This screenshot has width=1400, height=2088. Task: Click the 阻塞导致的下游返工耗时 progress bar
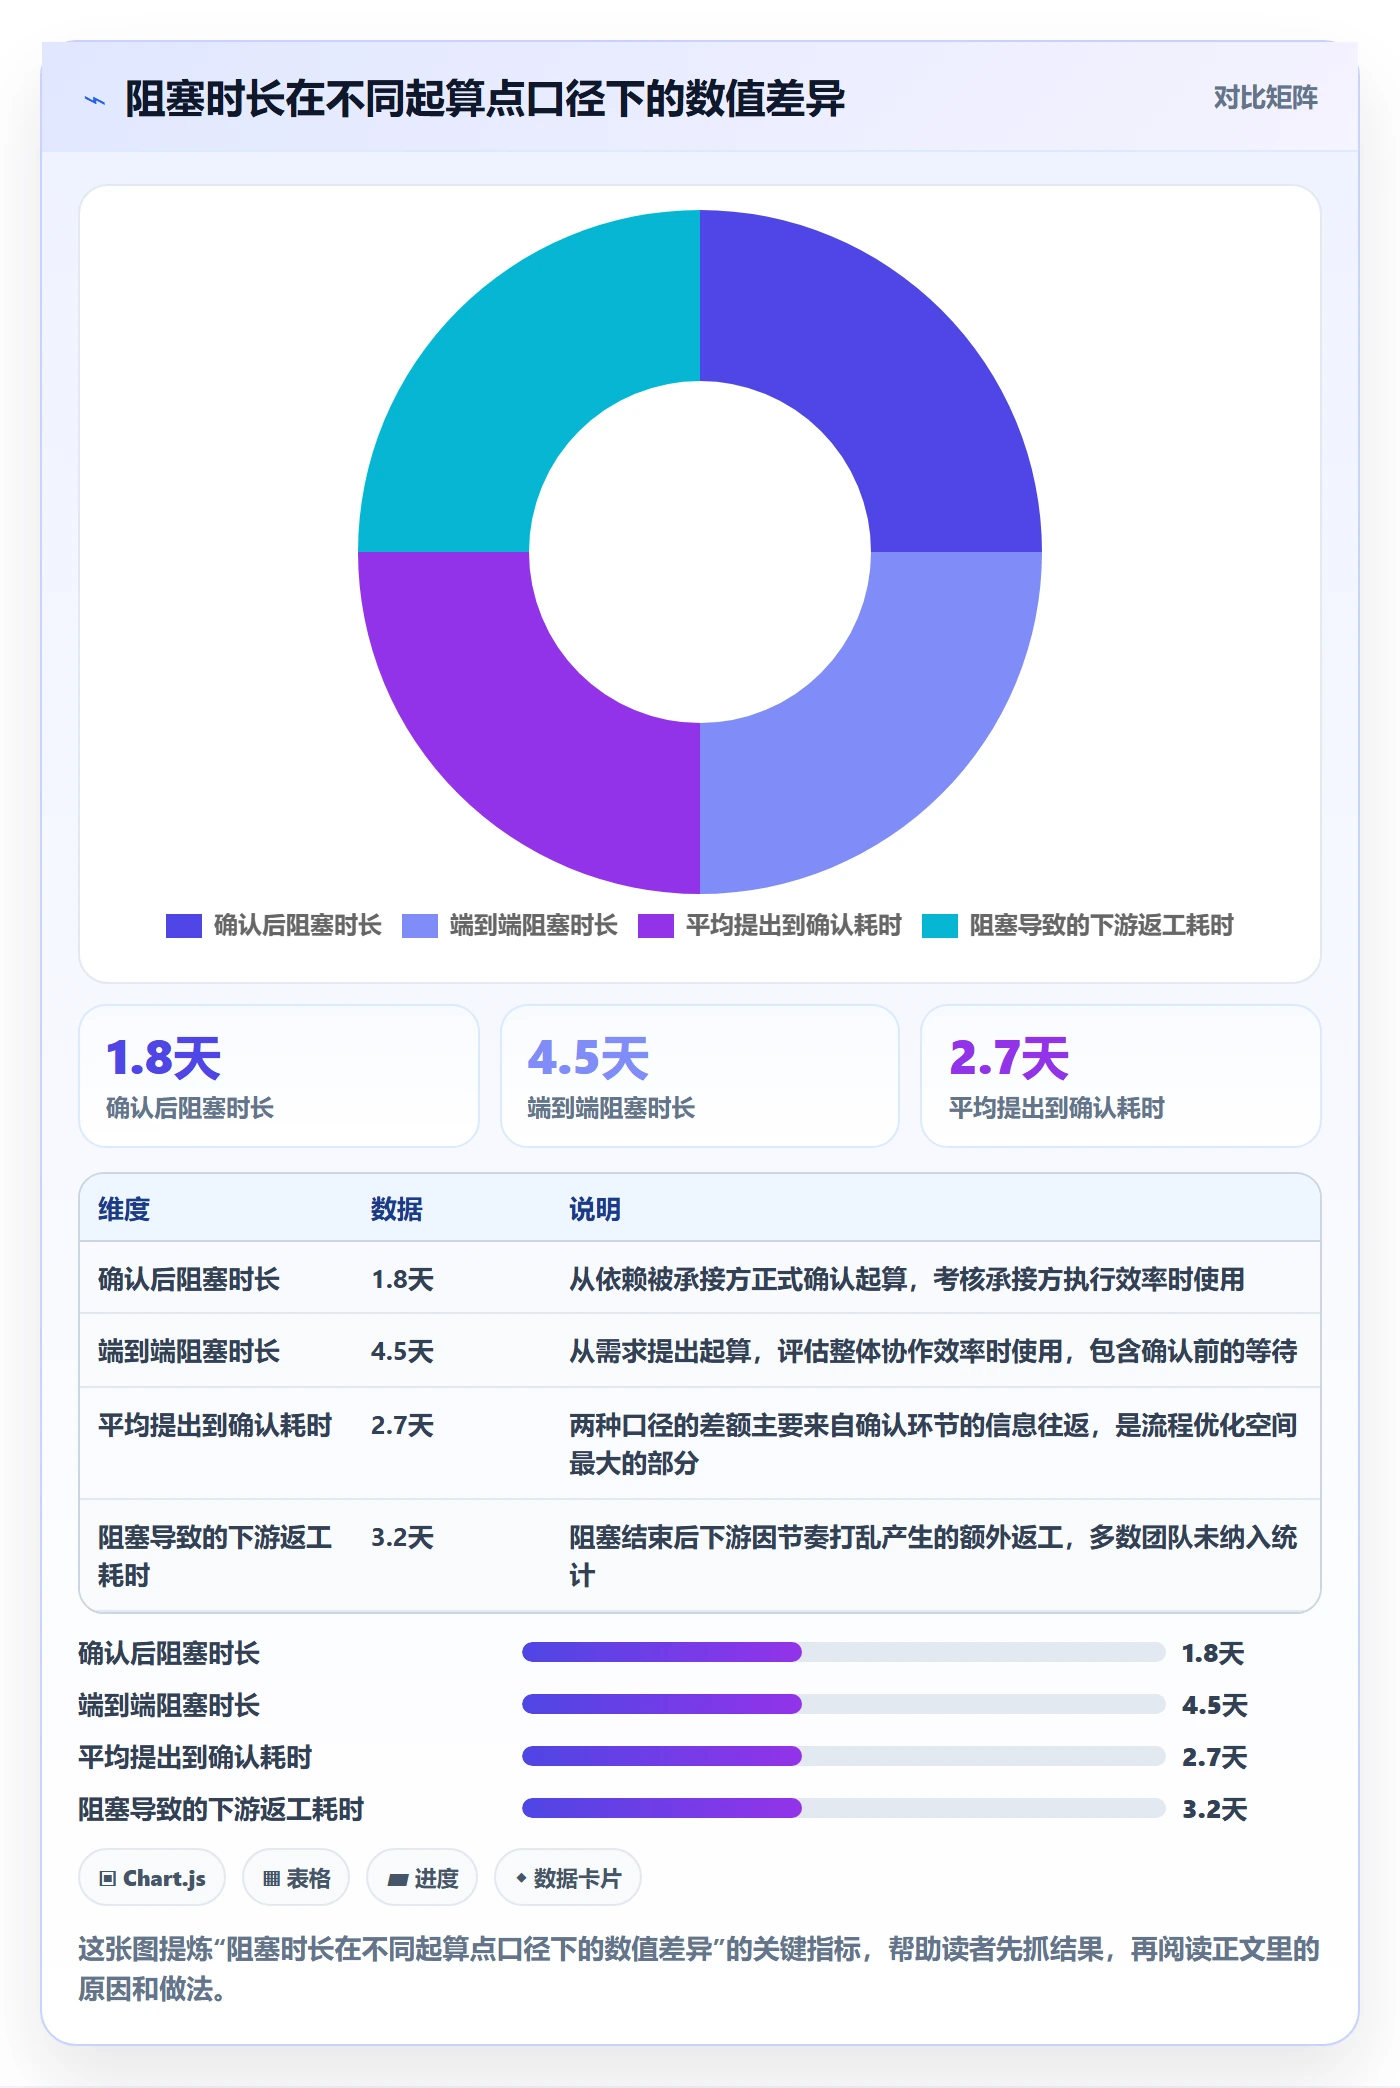(844, 1808)
